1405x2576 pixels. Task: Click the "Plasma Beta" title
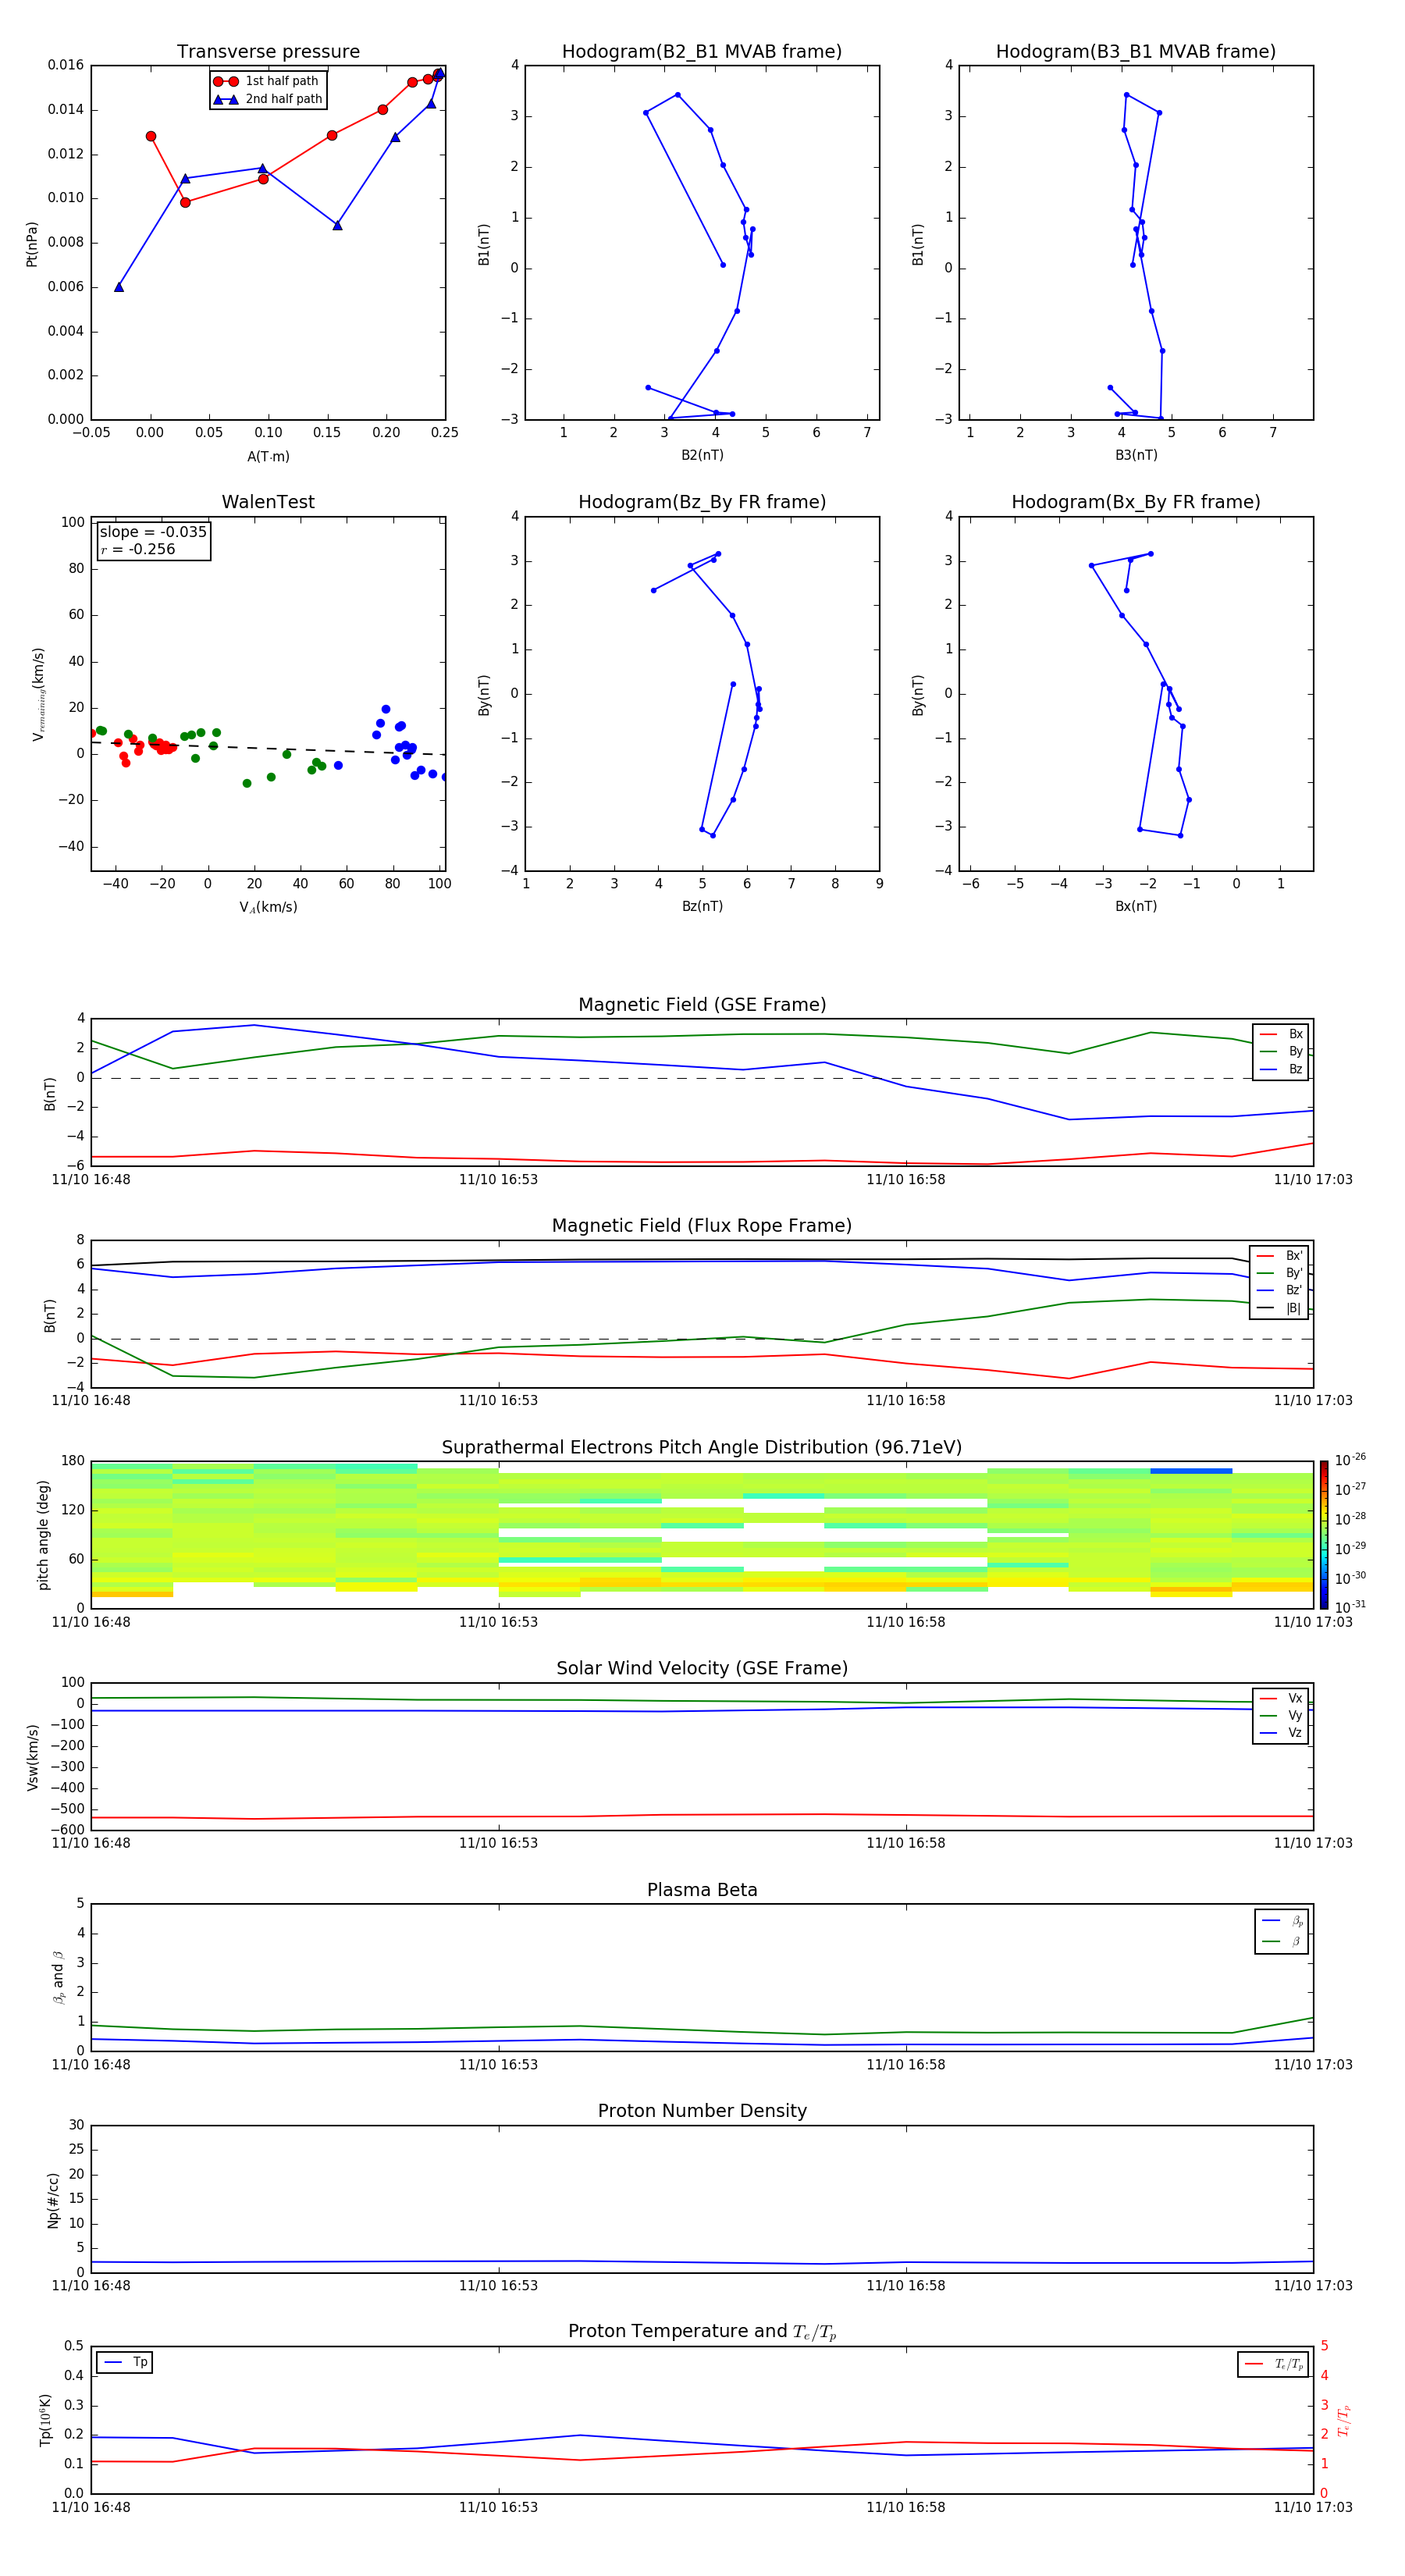pos(702,1890)
